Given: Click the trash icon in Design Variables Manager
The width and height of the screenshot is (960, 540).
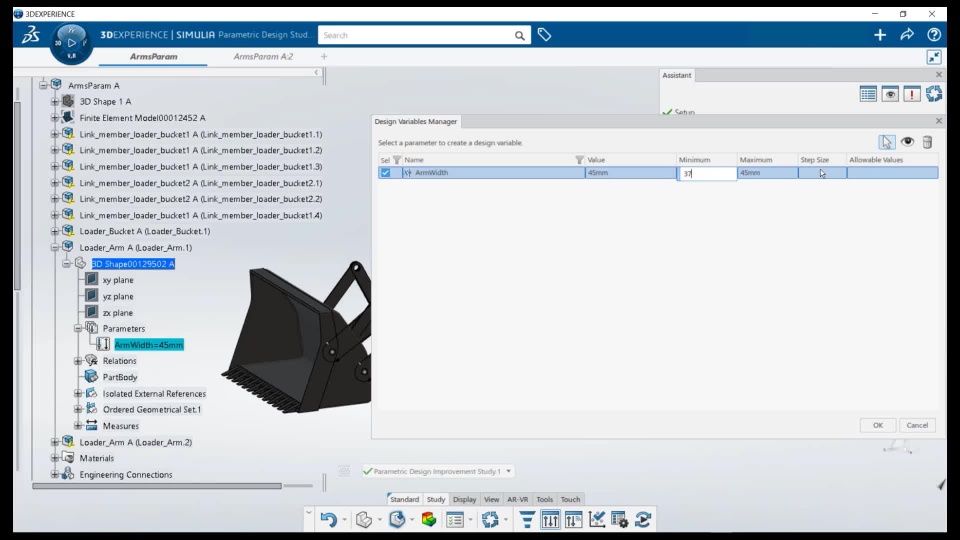Looking at the screenshot, I should [x=927, y=142].
